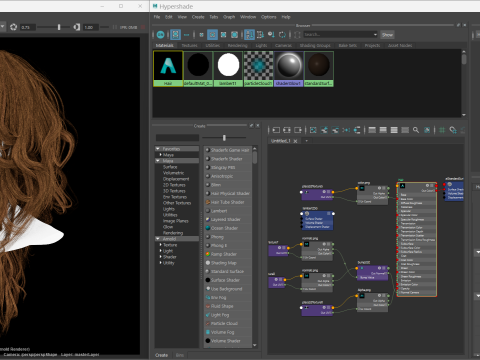Toggle the highlighted view-as-icons Browser button

click(175, 35)
